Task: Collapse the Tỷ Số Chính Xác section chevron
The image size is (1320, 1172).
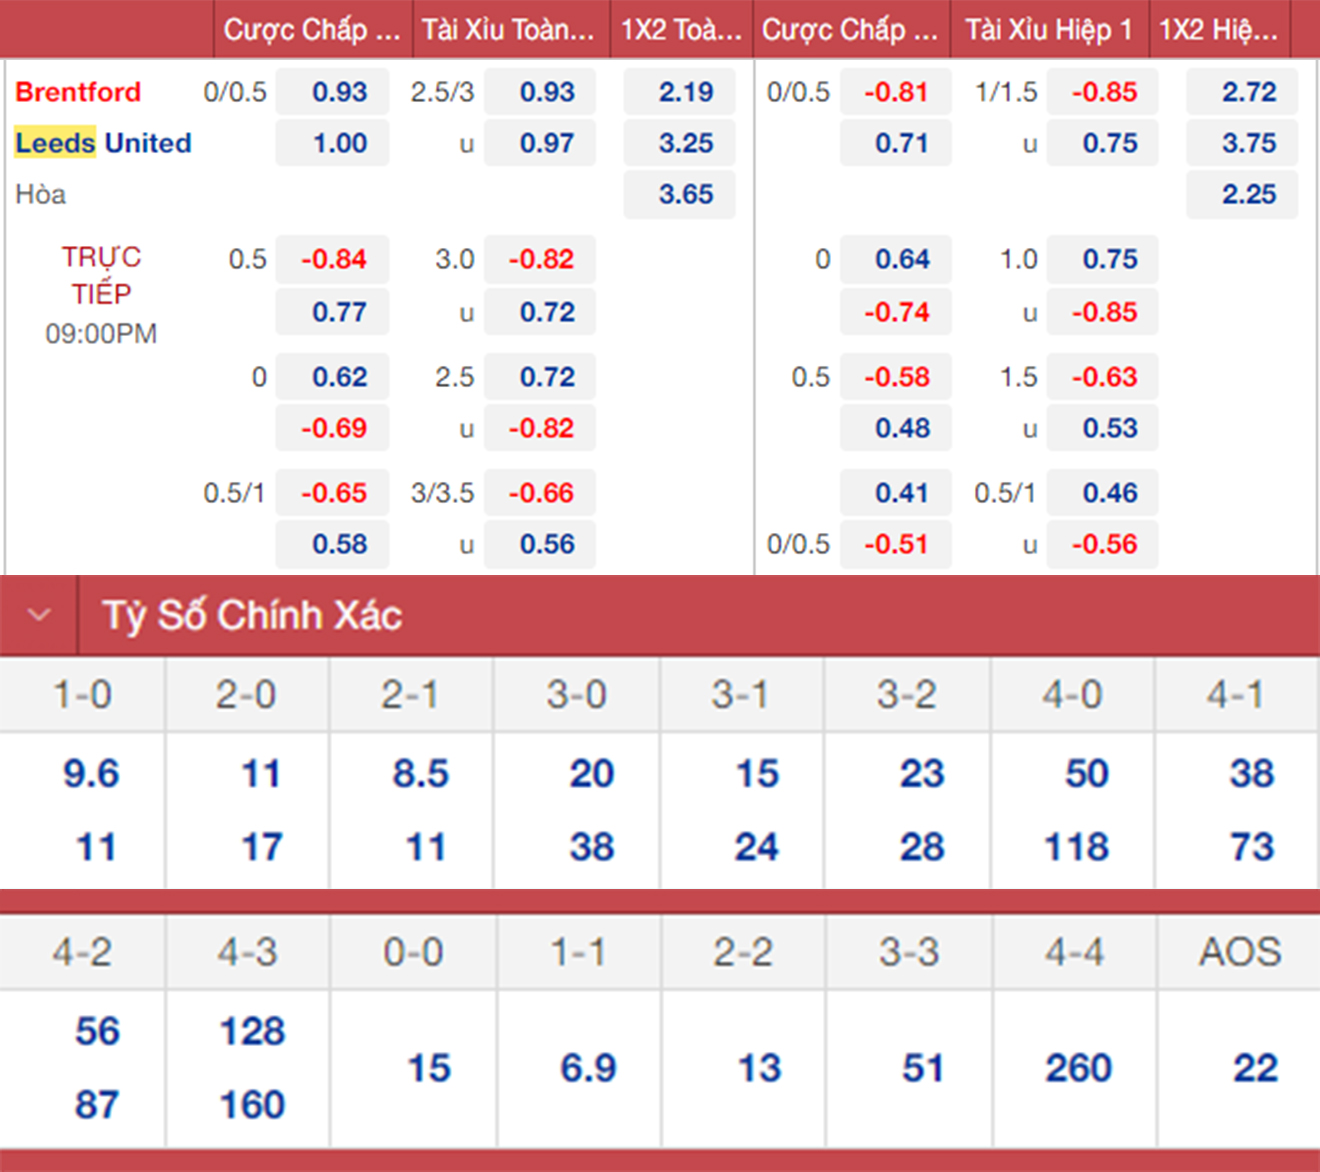Action: pyautogui.click(x=39, y=615)
